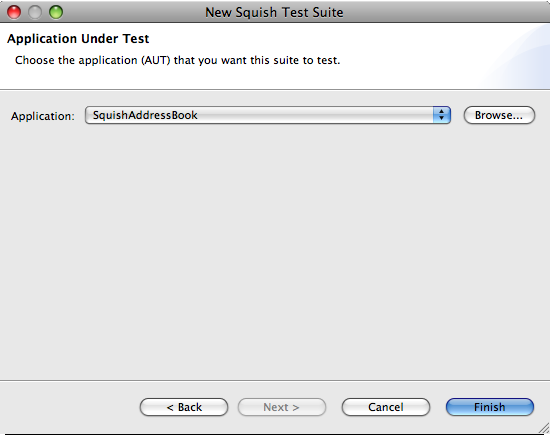Click the New Squish Test Suite title bar
553x437 pixels.
(274, 12)
